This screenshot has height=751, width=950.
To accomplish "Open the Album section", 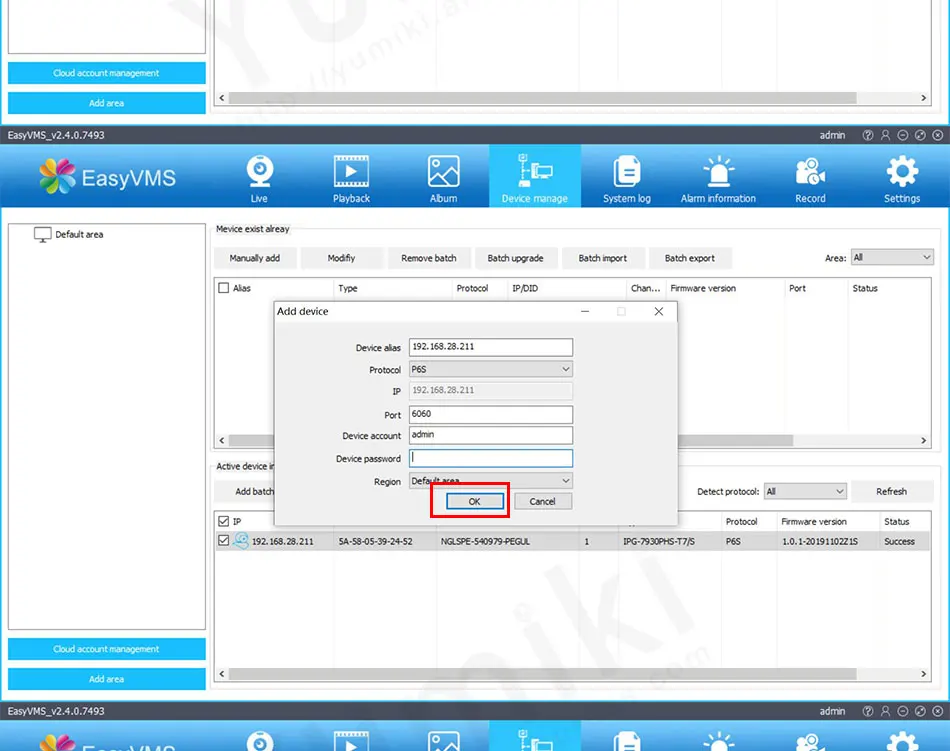I will click(443, 179).
